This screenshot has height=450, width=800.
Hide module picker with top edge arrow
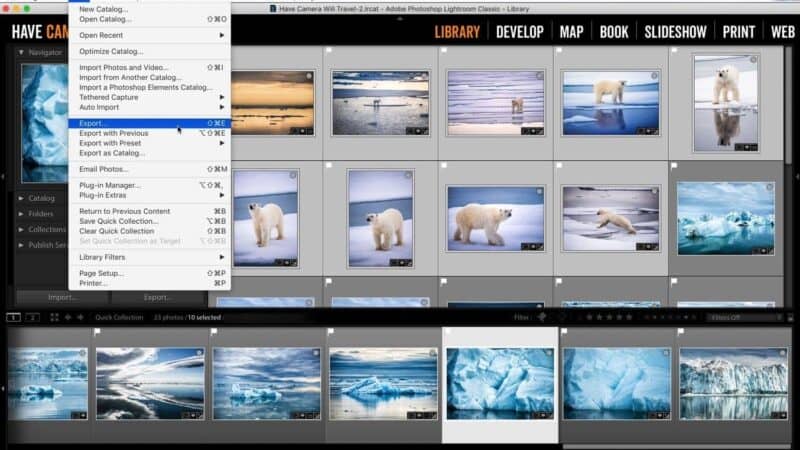click(x=400, y=18)
